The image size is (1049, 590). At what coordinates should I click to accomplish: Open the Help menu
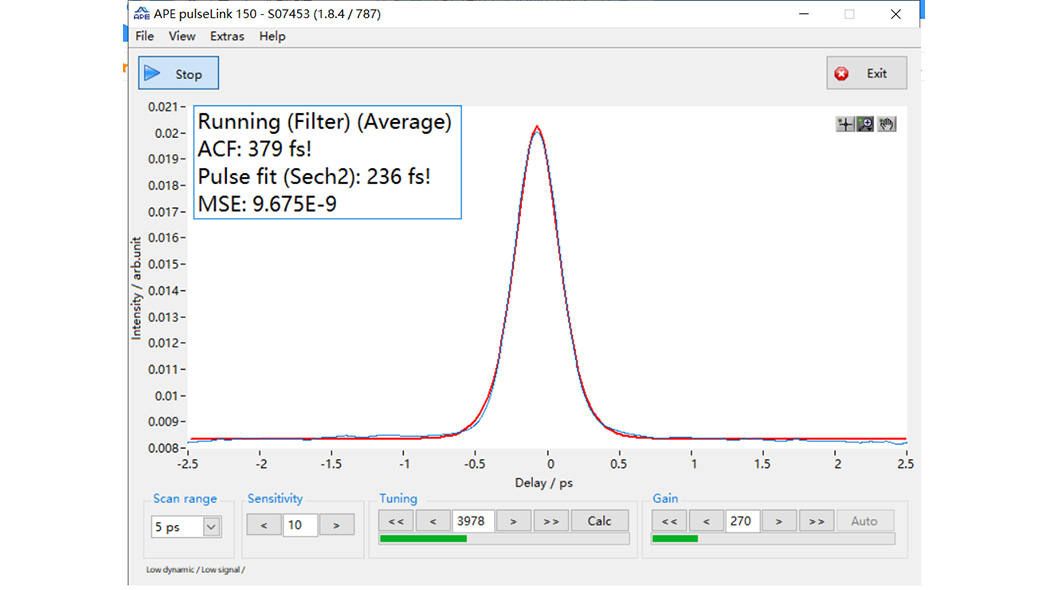point(272,36)
